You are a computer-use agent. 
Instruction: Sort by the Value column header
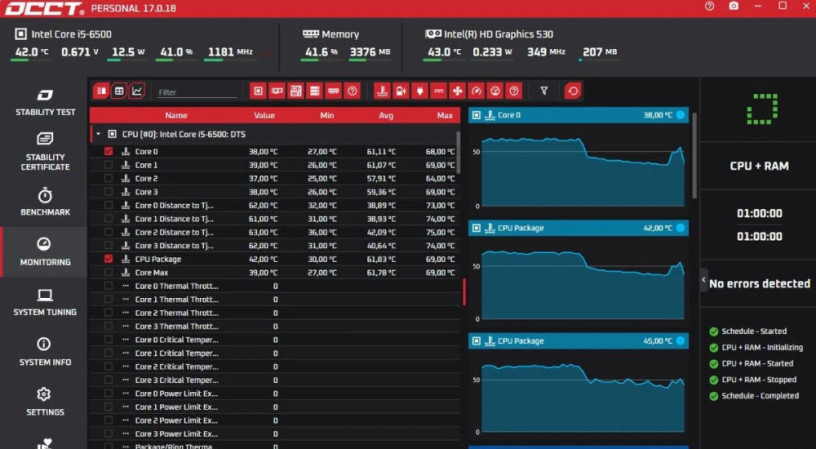[264, 116]
